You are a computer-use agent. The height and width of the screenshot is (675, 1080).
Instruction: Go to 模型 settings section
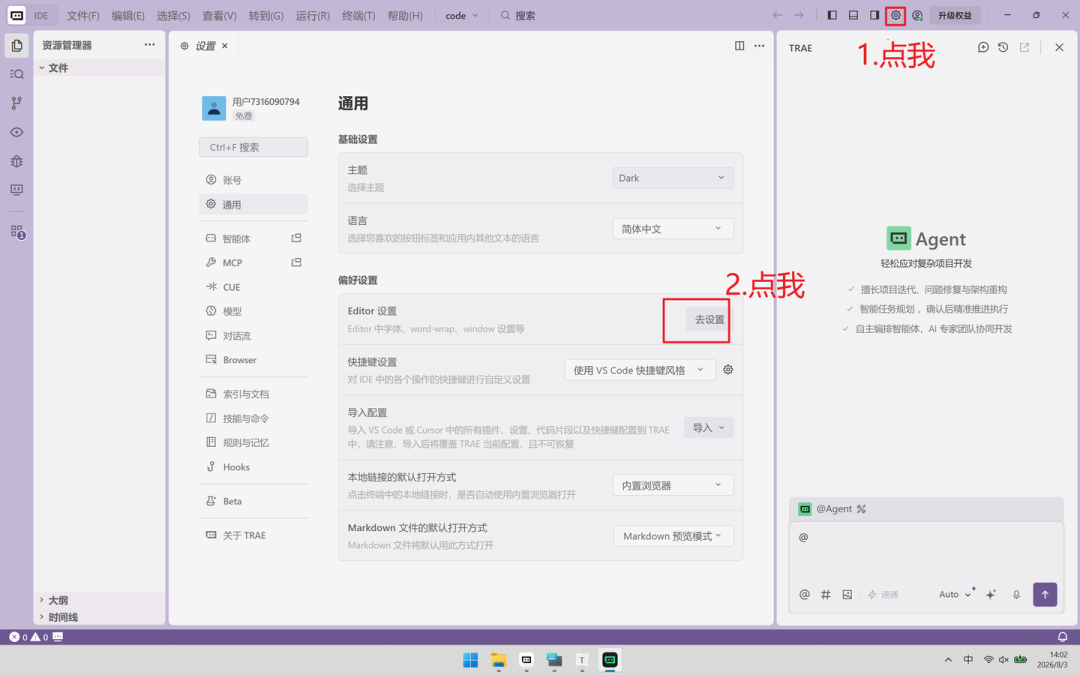[253, 311]
